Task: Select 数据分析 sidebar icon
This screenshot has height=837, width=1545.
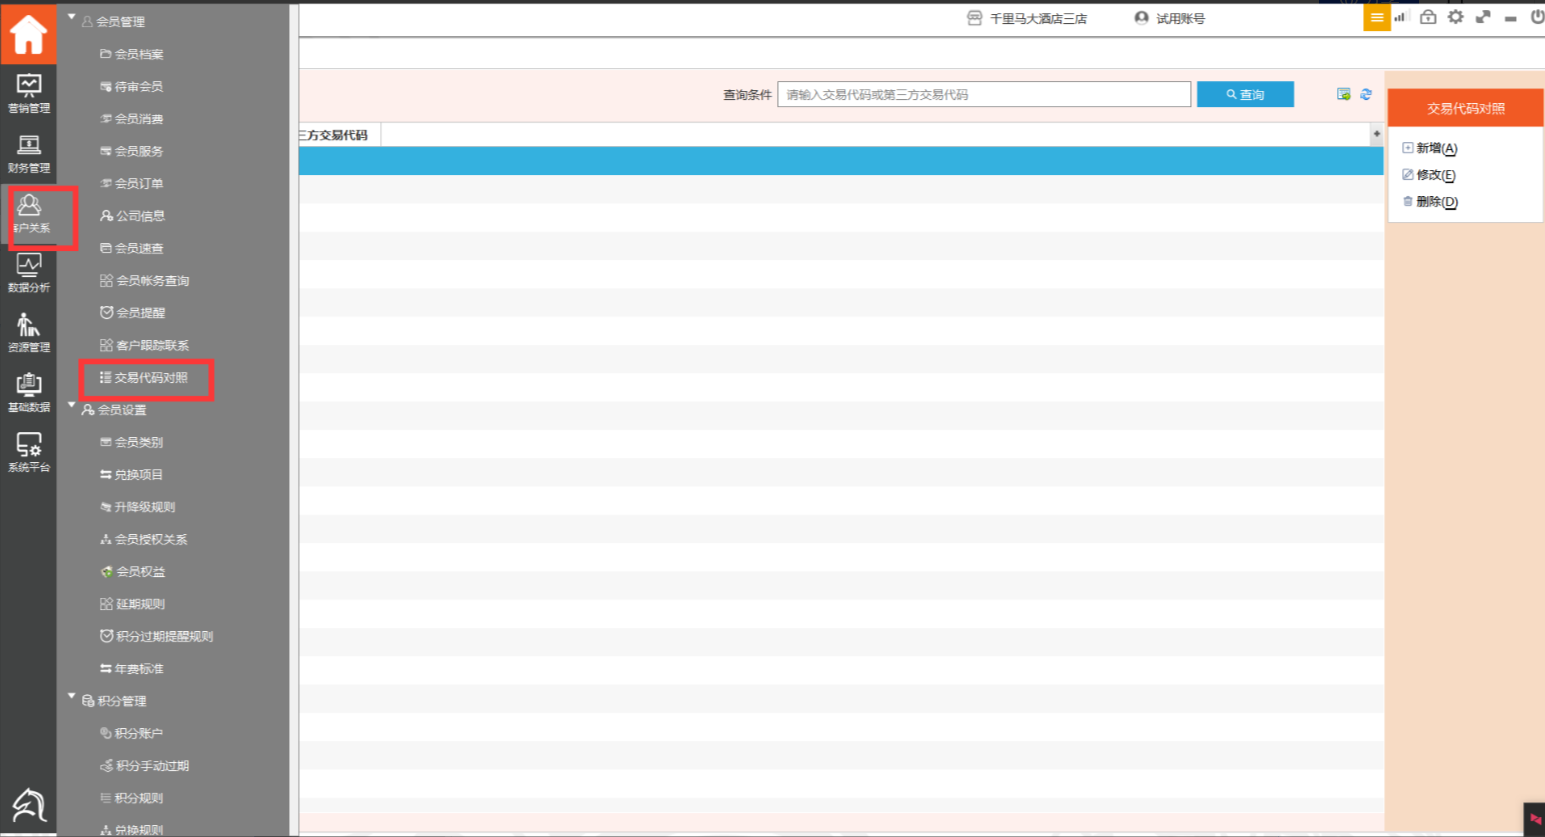Action: (x=28, y=273)
